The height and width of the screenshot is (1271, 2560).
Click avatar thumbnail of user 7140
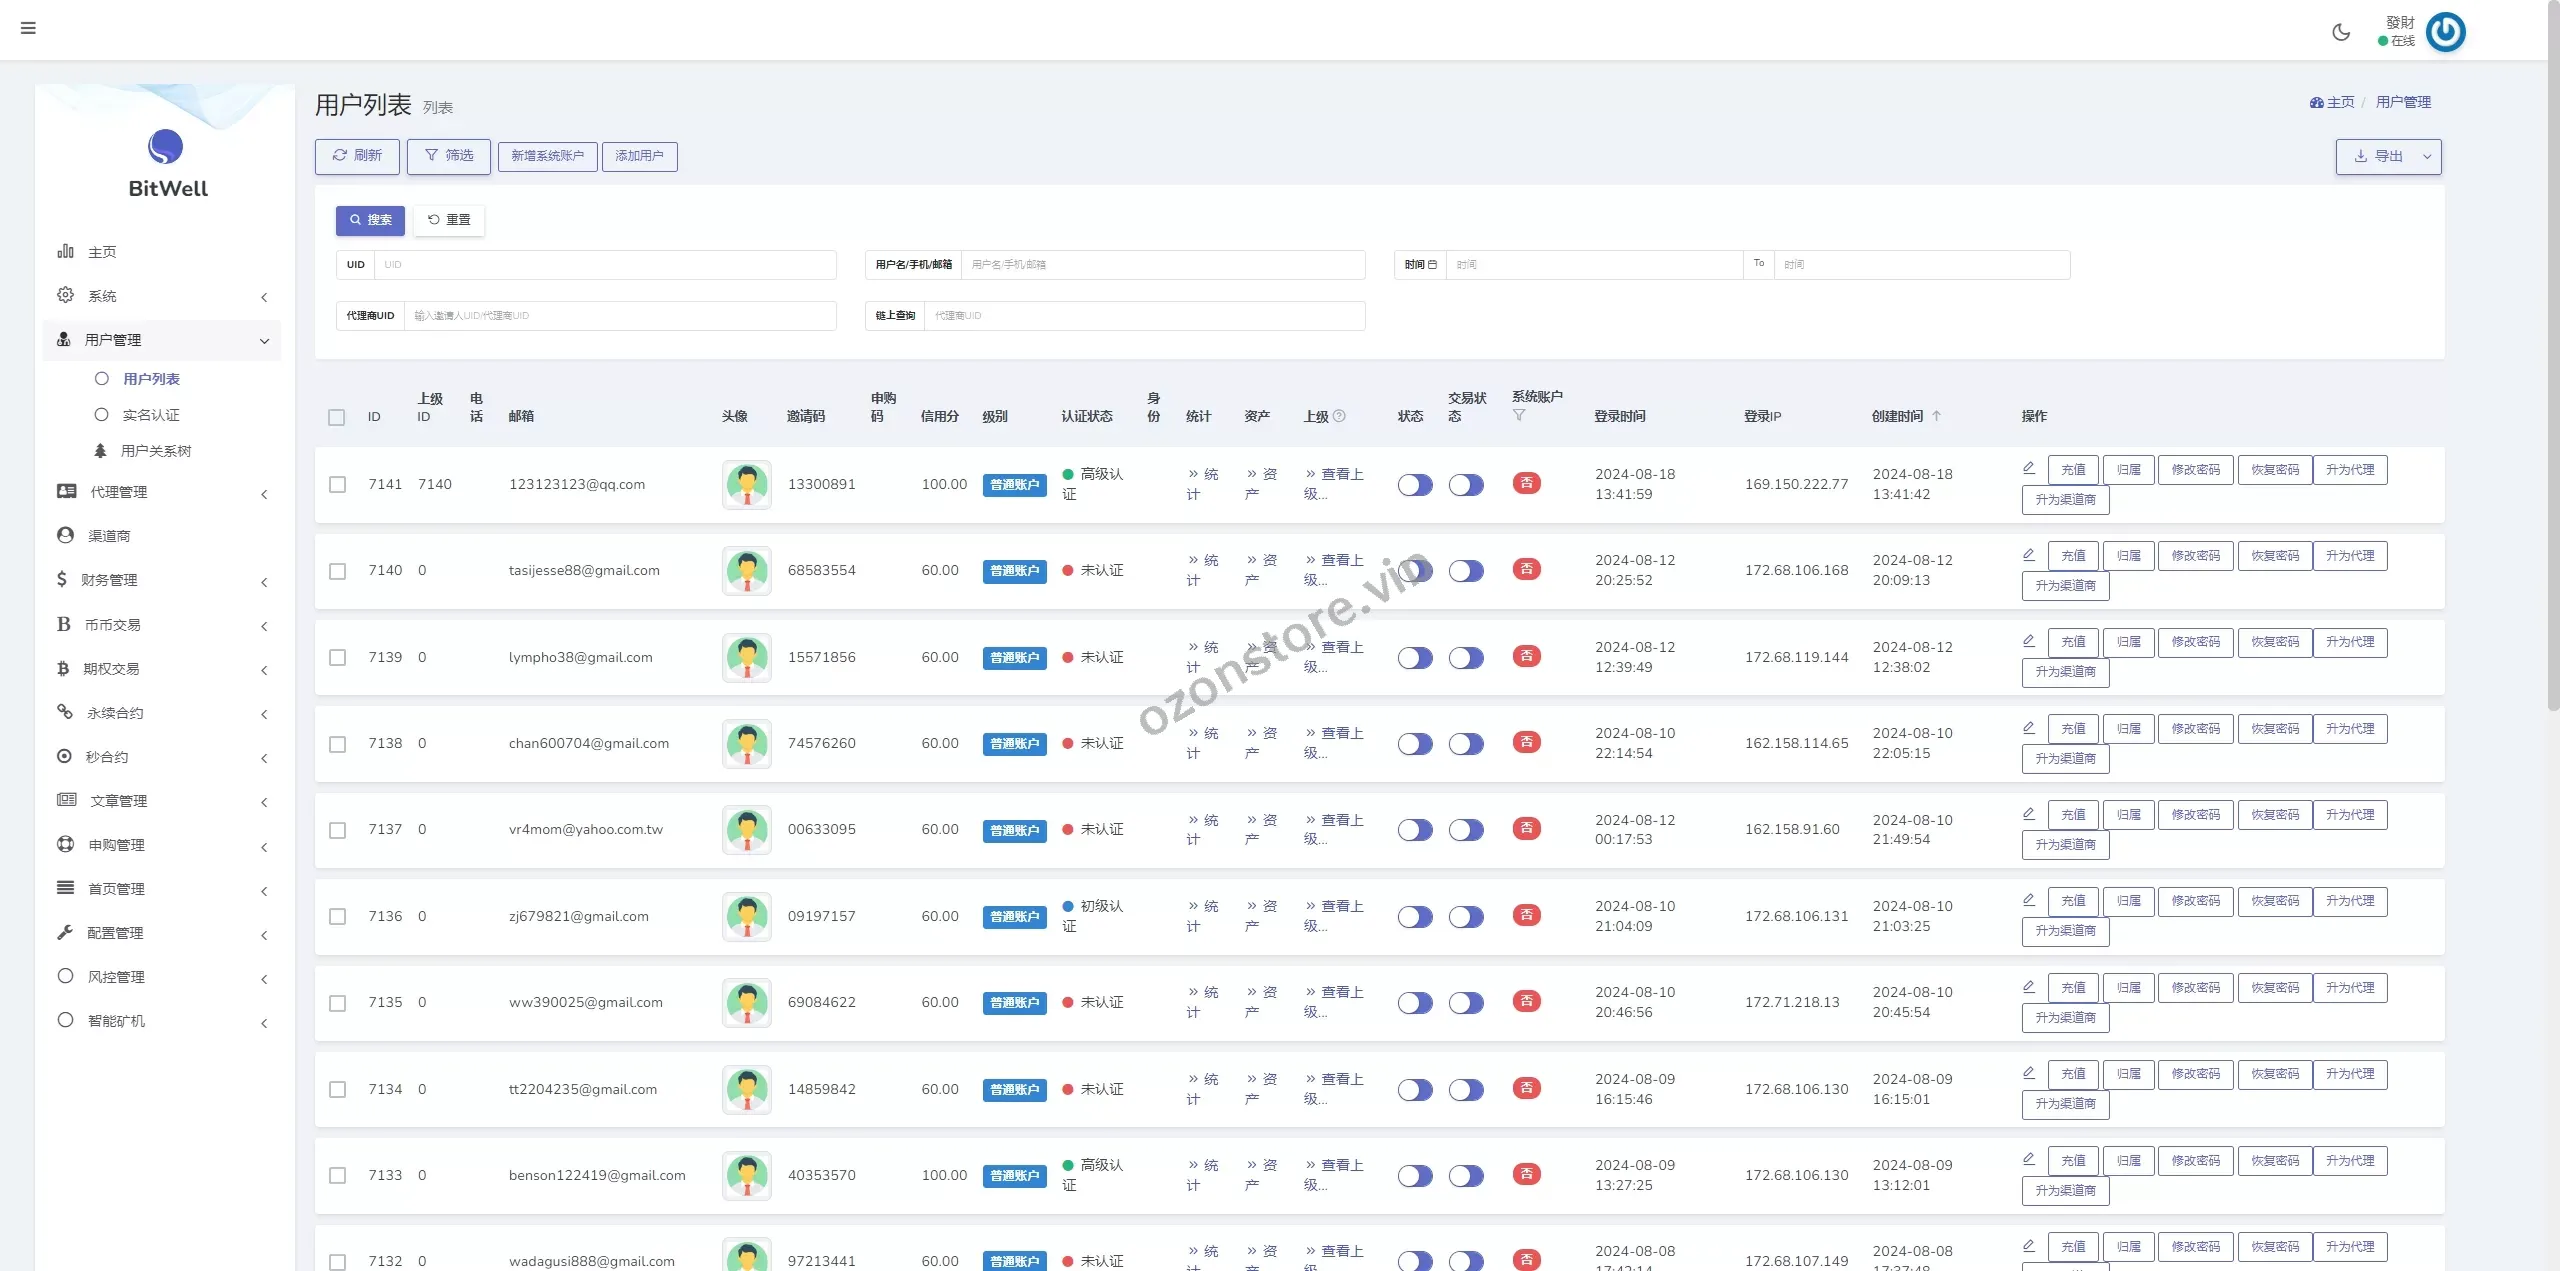tap(747, 571)
